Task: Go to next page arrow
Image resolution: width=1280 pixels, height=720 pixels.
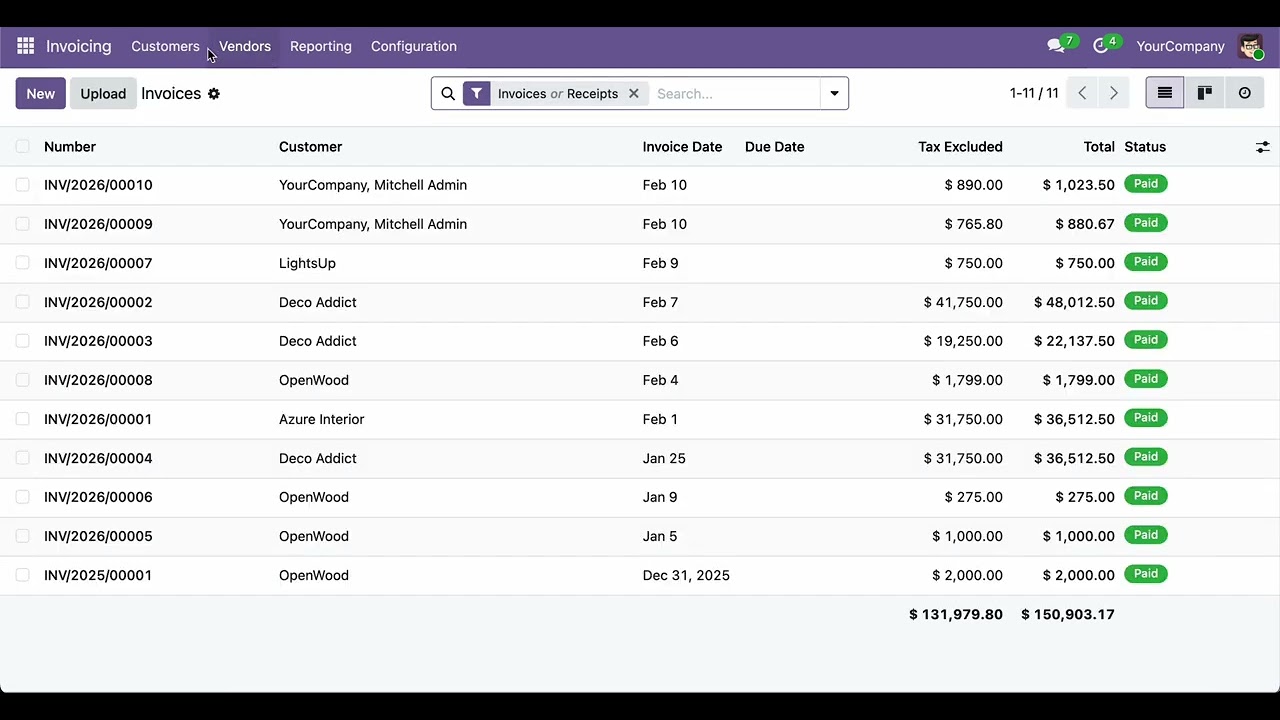Action: (x=1113, y=93)
